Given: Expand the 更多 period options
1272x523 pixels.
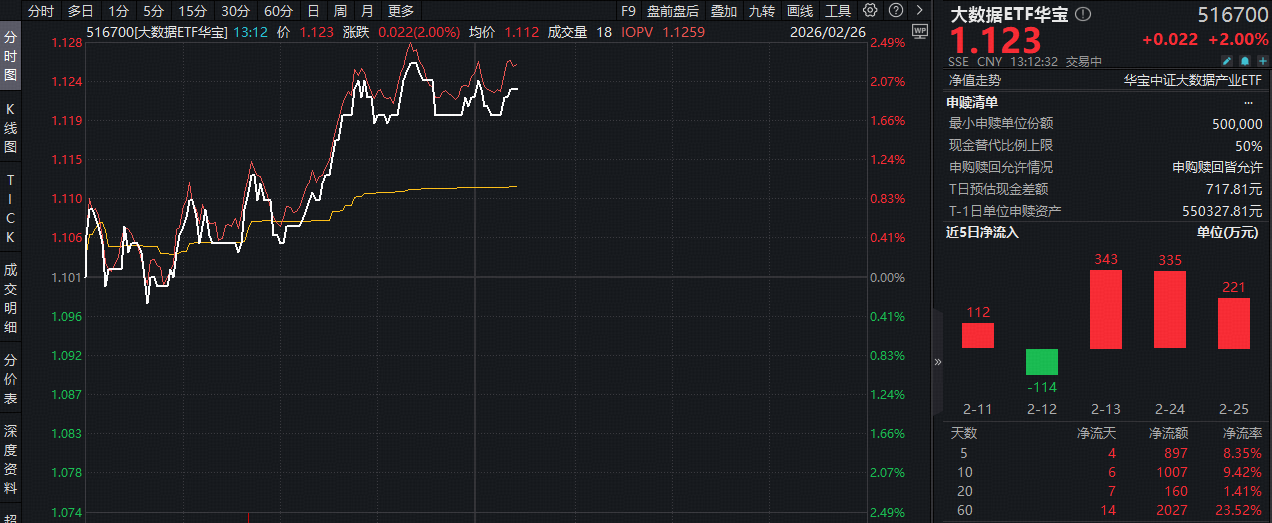Looking at the screenshot, I should 401,11.
